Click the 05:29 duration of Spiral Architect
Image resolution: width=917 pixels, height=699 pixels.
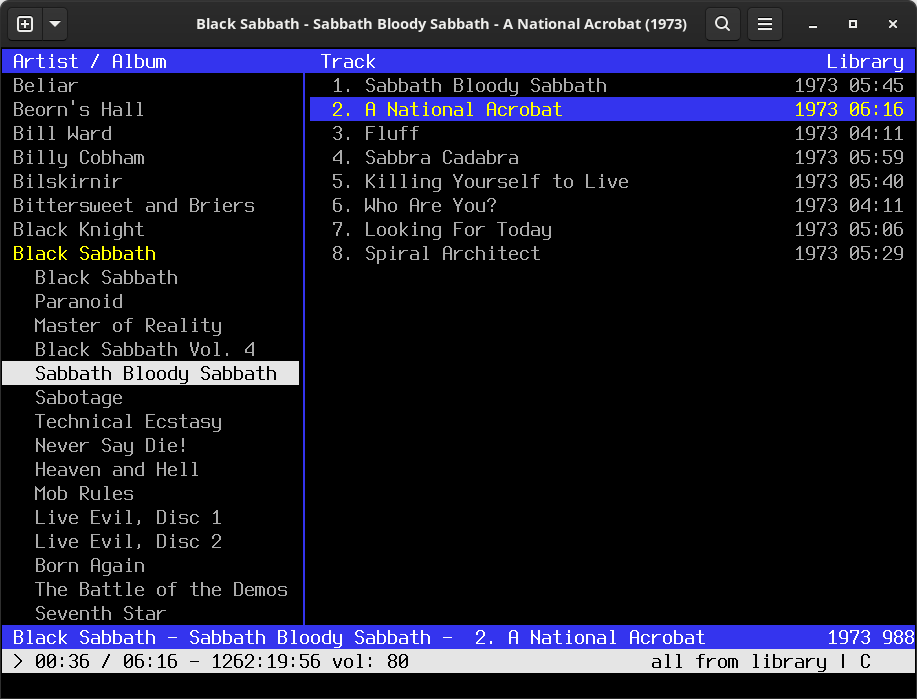[876, 253]
